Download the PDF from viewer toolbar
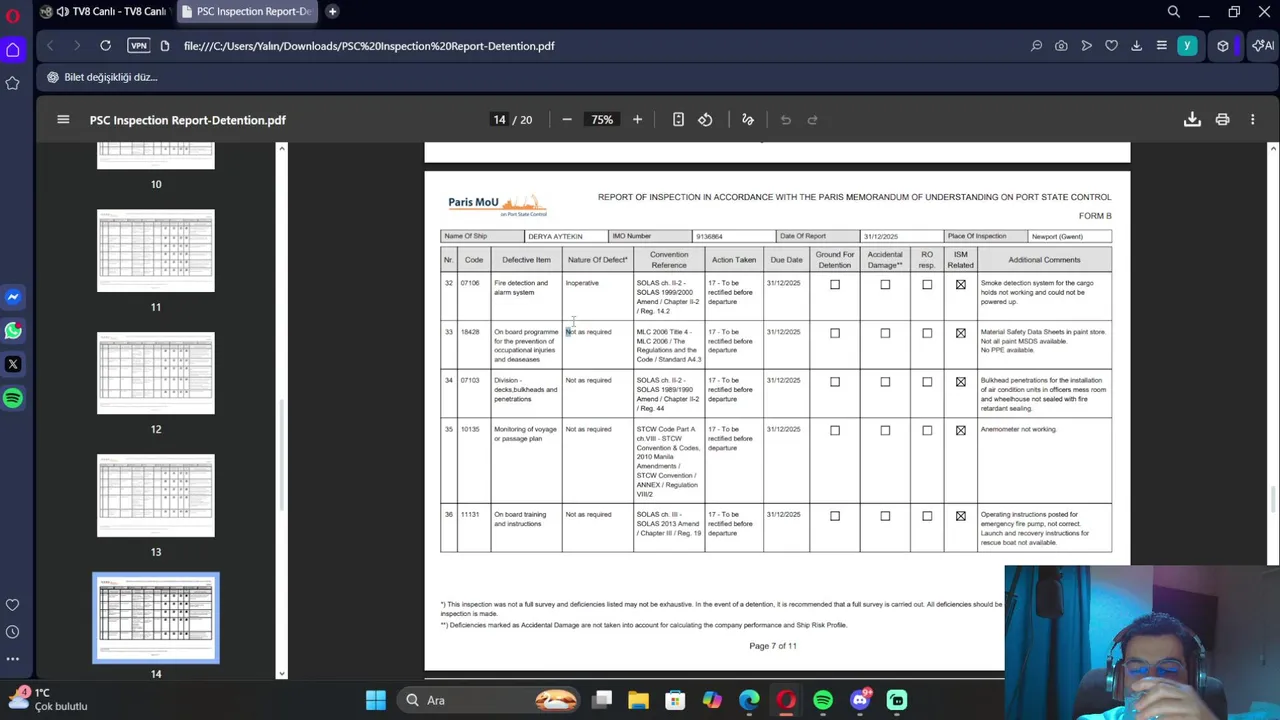Viewport: 1280px width, 720px height. [x=1192, y=120]
